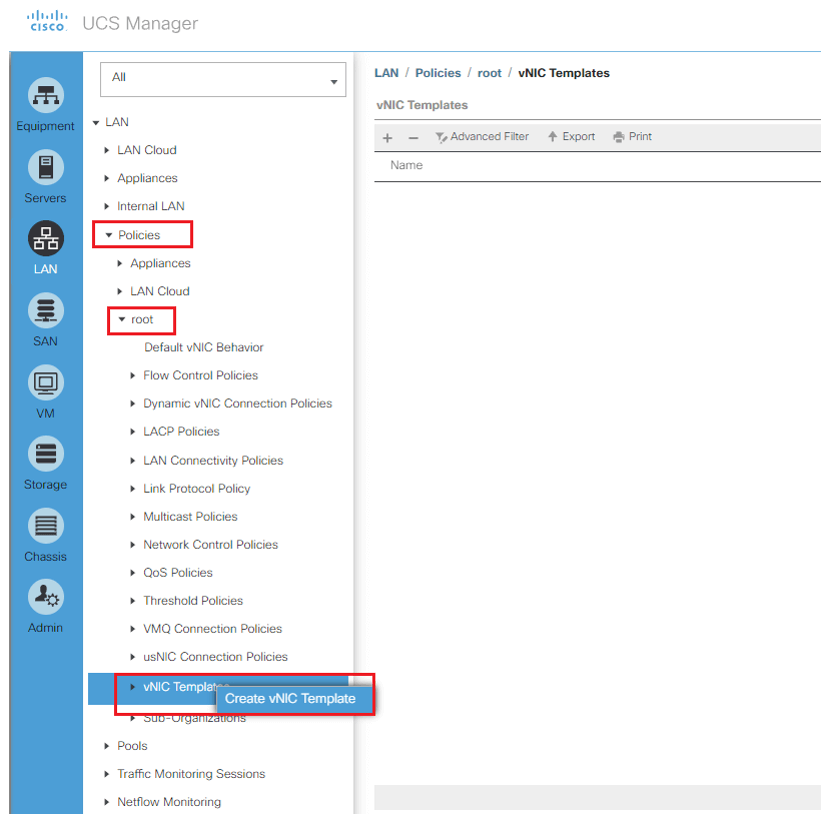
Task: Click the Export arrow icon
Action: pyautogui.click(x=552, y=137)
